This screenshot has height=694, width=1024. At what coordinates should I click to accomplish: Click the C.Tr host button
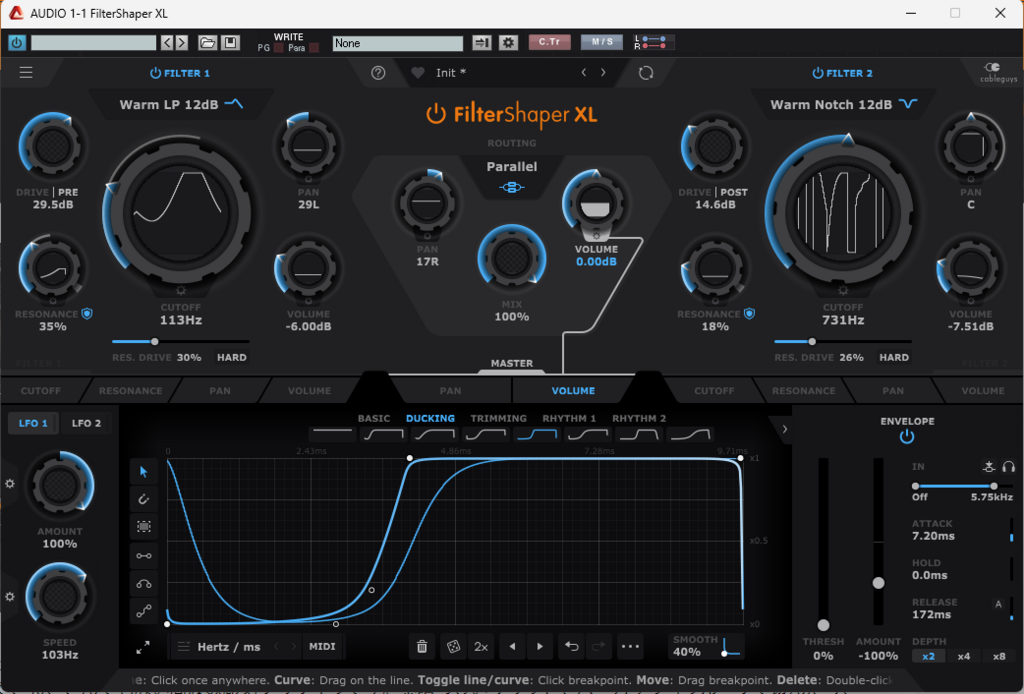pos(549,42)
